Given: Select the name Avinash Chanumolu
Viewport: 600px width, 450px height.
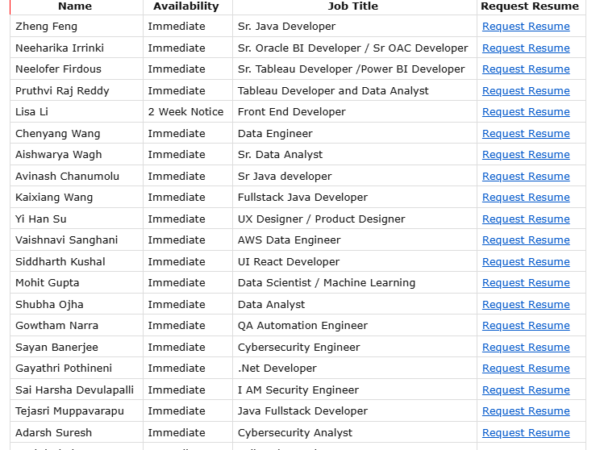Looking at the screenshot, I should 67,176.
